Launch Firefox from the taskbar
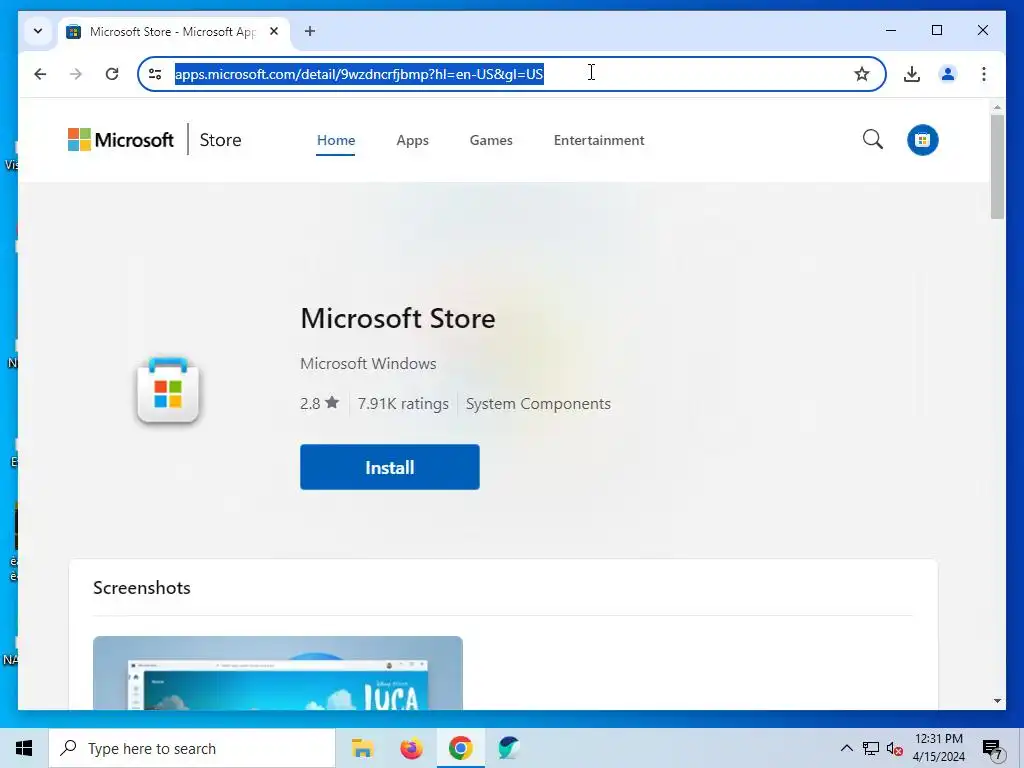Viewport: 1024px width, 768px height. 411,748
